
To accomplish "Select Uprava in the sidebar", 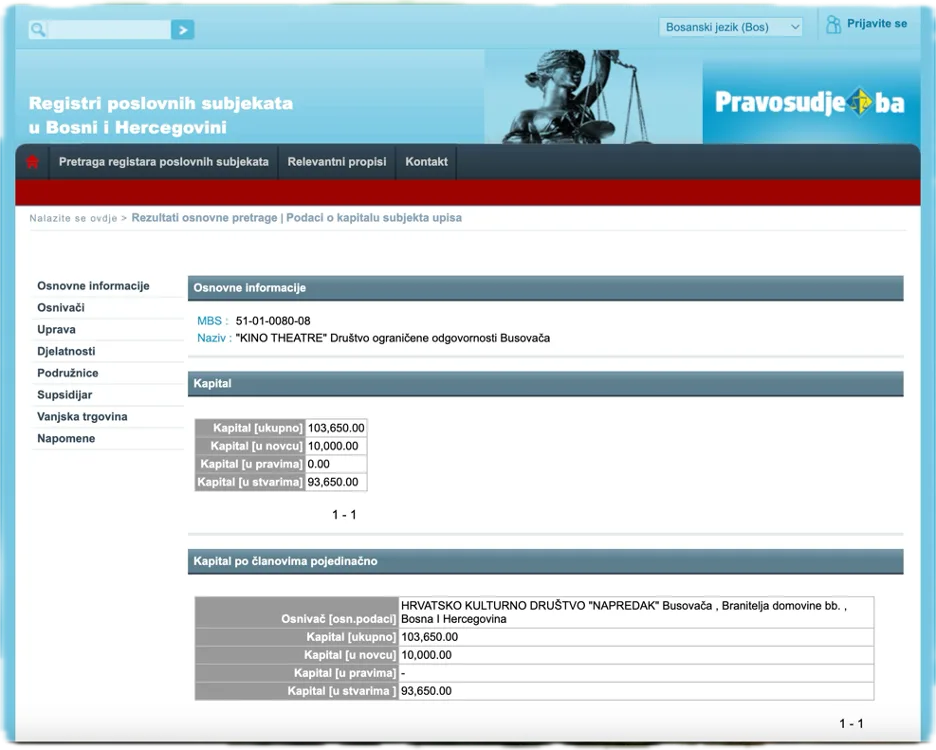I will [56, 330].
